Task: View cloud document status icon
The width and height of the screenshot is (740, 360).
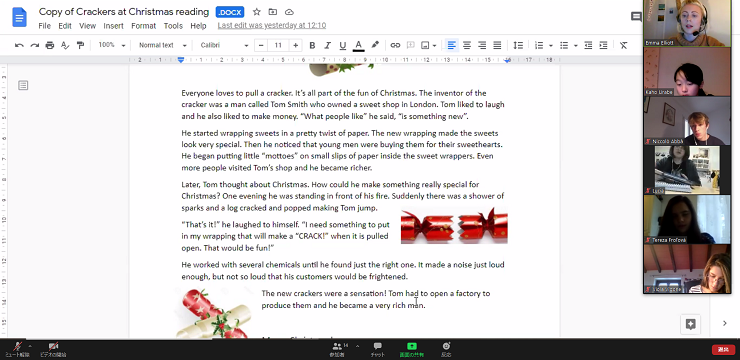Action: click(x=289, y=12)
